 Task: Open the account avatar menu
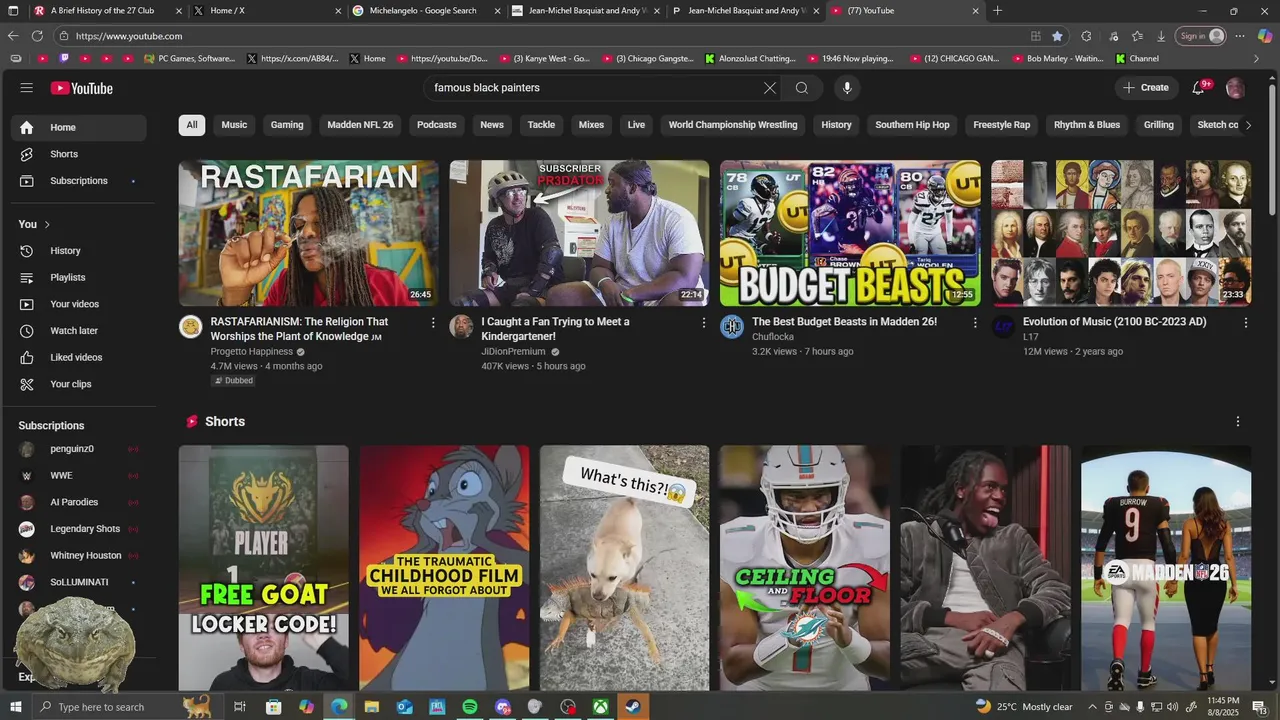[x=1235, y=88]
